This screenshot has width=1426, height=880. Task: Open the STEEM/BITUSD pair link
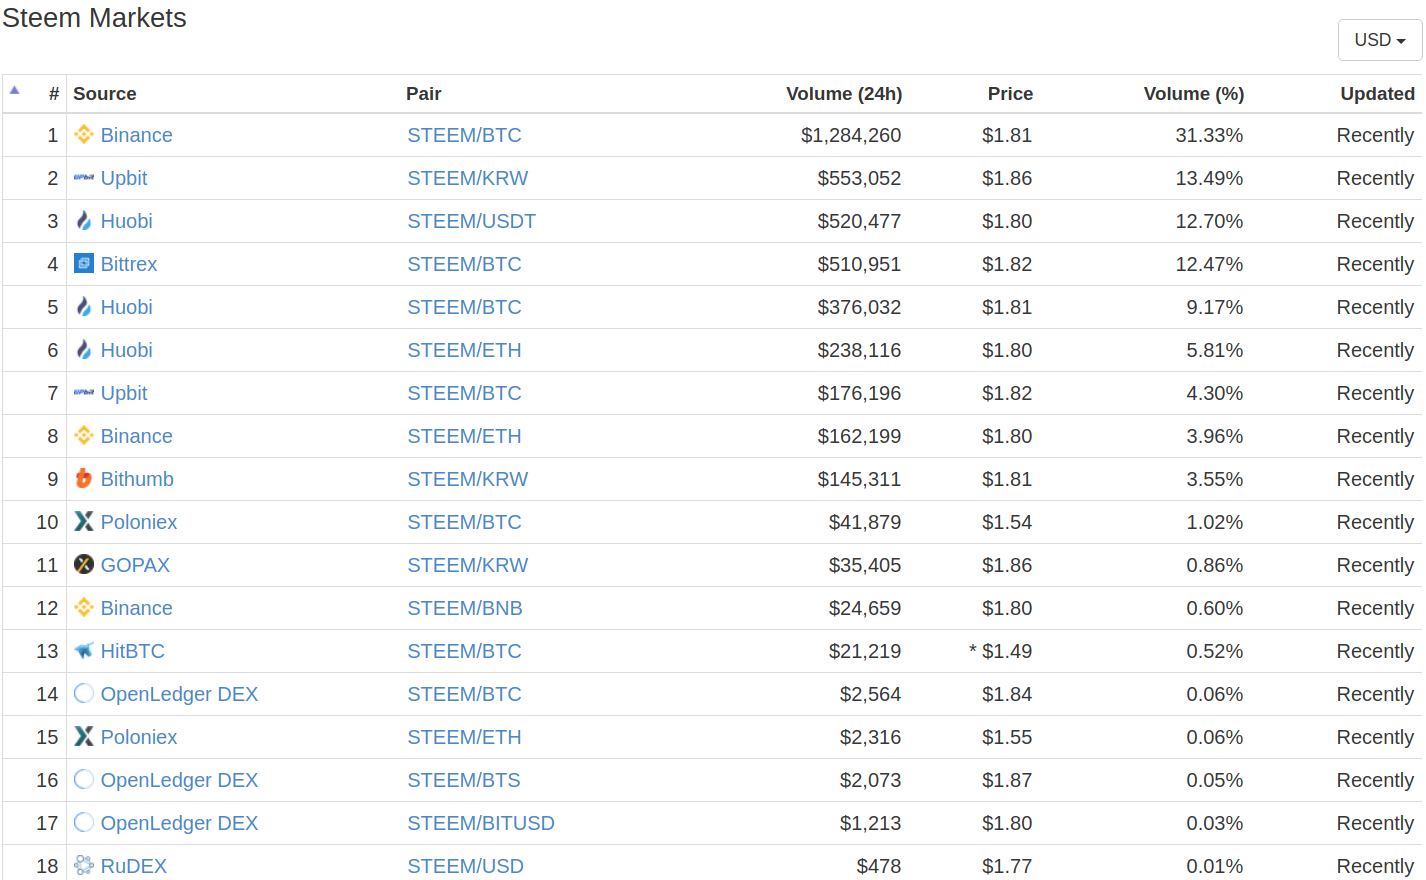point(481,823)
